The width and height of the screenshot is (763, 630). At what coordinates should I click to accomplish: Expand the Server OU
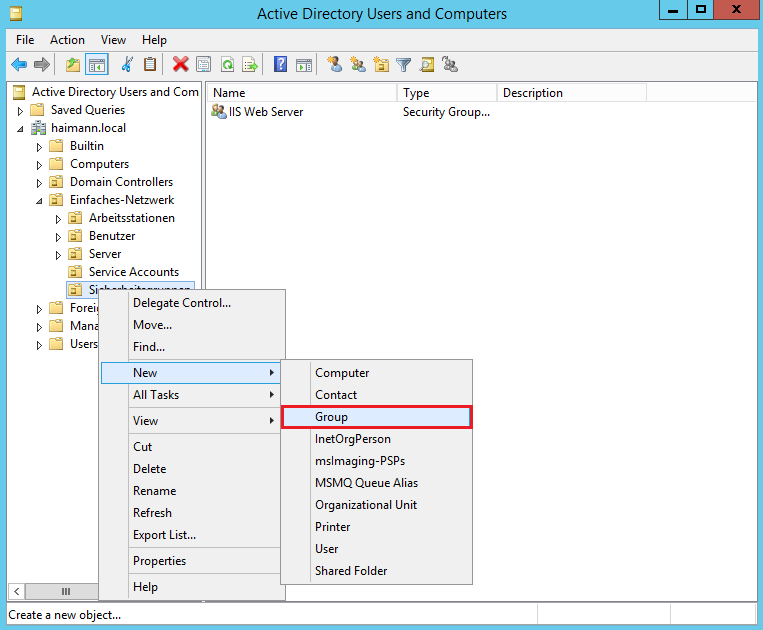click(x=58, y=255)
